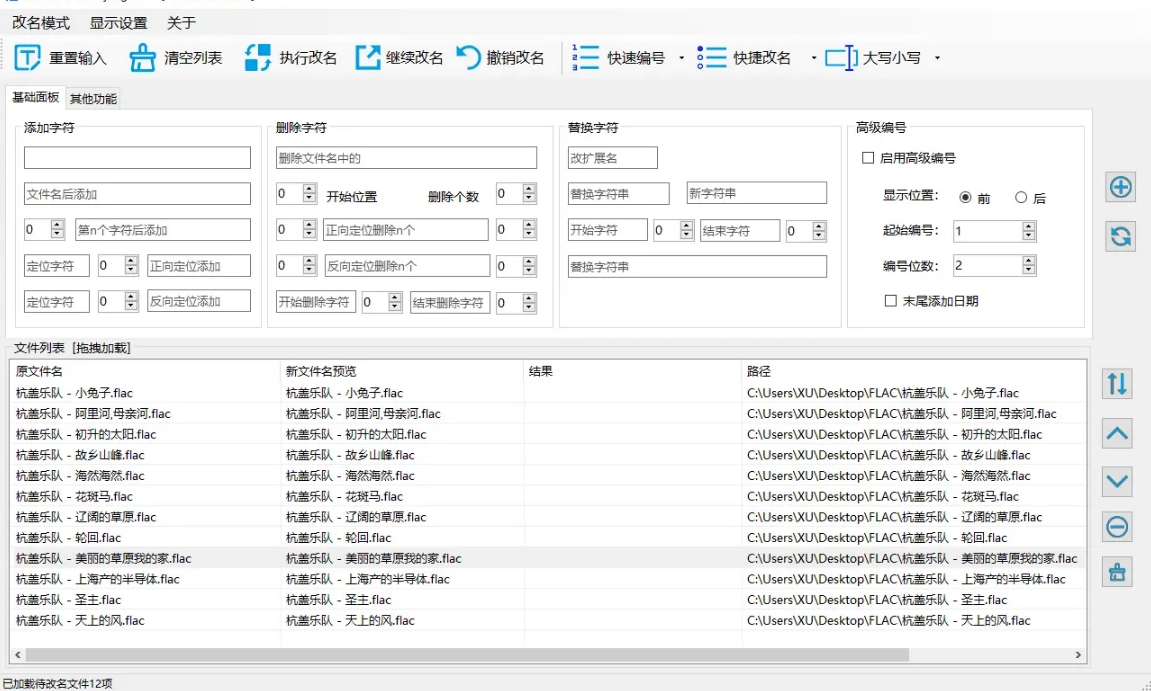The image size is (1151, 691).
Task: Open the 大写小写 dropdown arrow
Action: pos(937,58)
